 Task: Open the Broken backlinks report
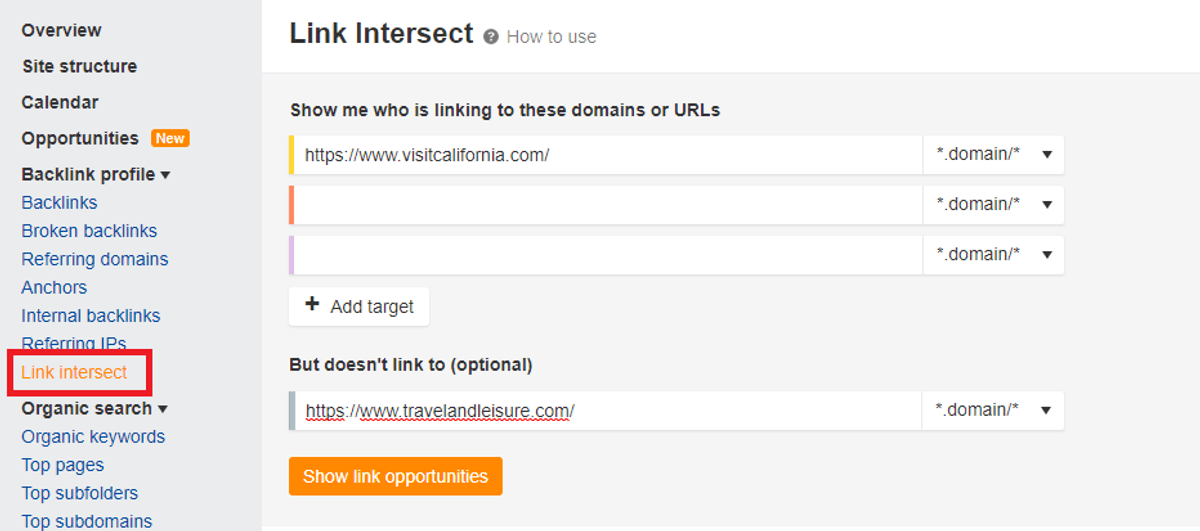click(89, 231)
